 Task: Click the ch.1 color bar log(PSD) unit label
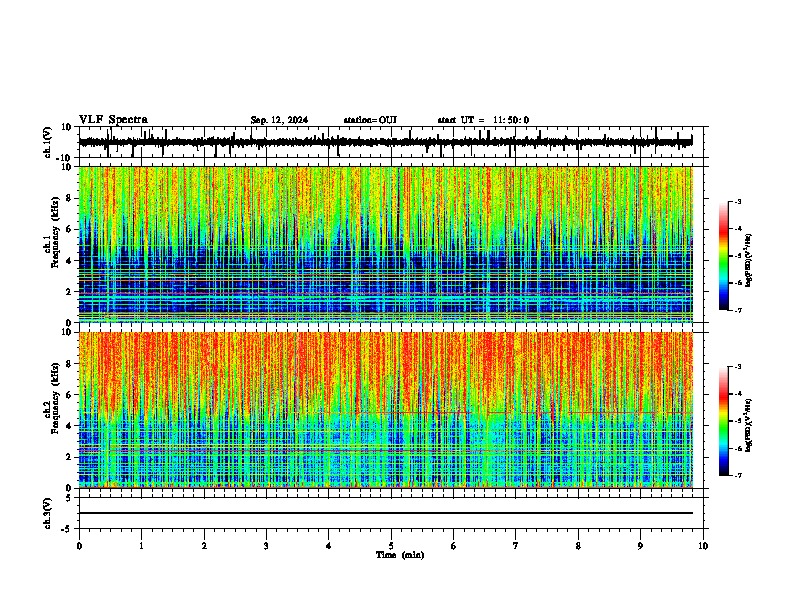749,260
